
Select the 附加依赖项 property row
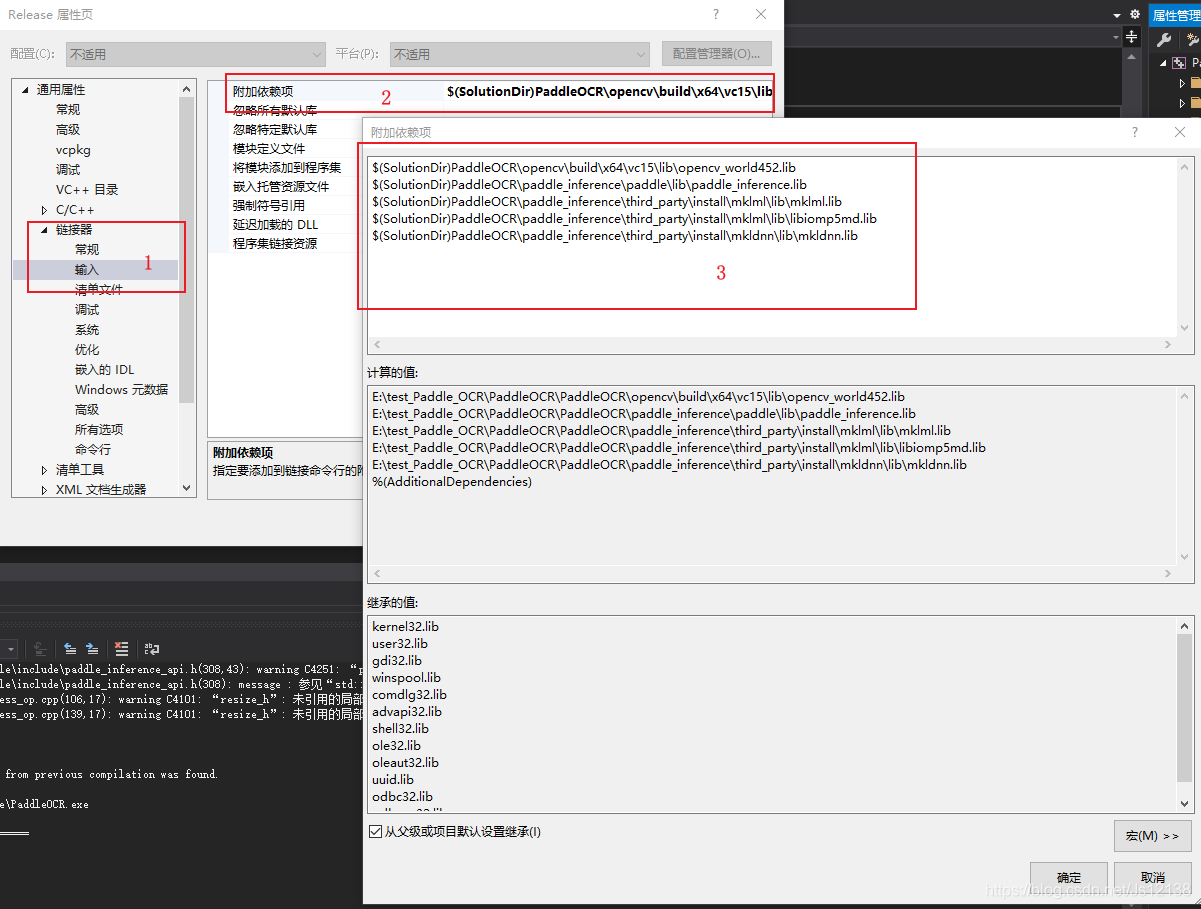pyautogui.click(x=500, y=91)
